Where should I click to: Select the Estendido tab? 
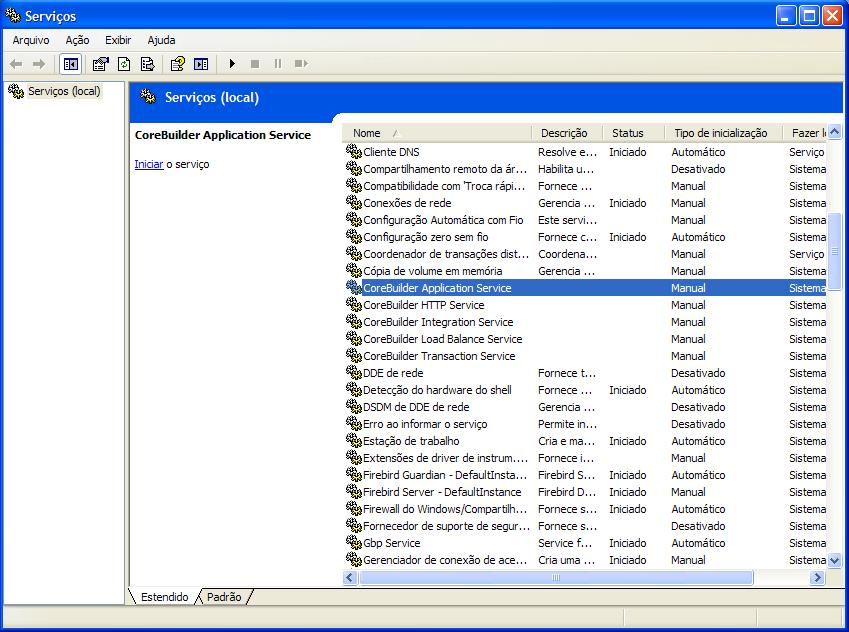click(164, 597)
